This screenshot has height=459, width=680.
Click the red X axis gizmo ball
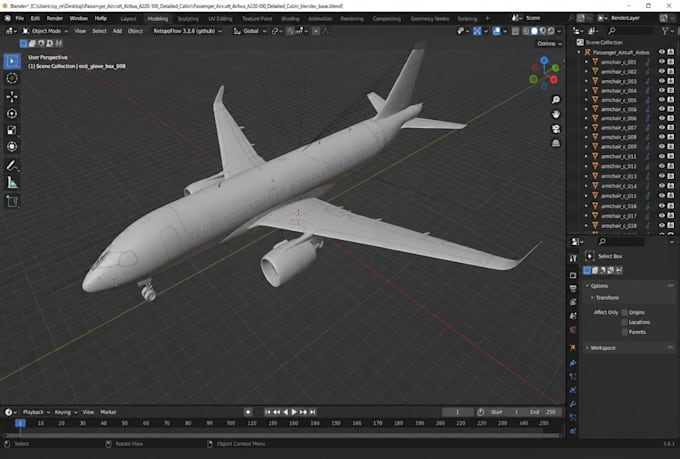(554, 80)
